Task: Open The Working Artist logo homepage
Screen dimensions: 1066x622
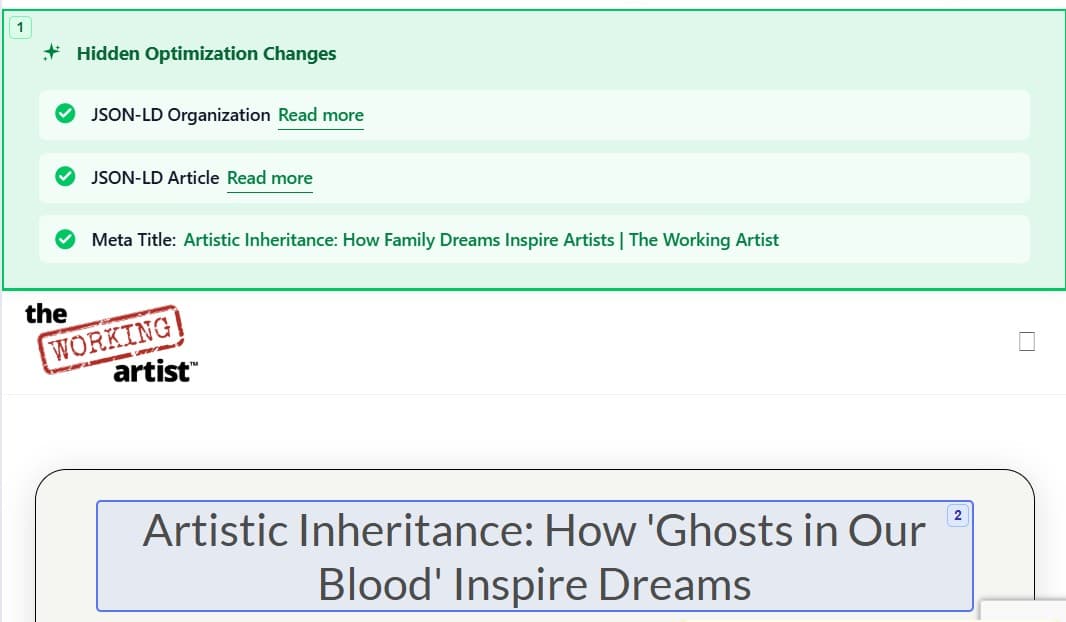Action: click(111, 343)
